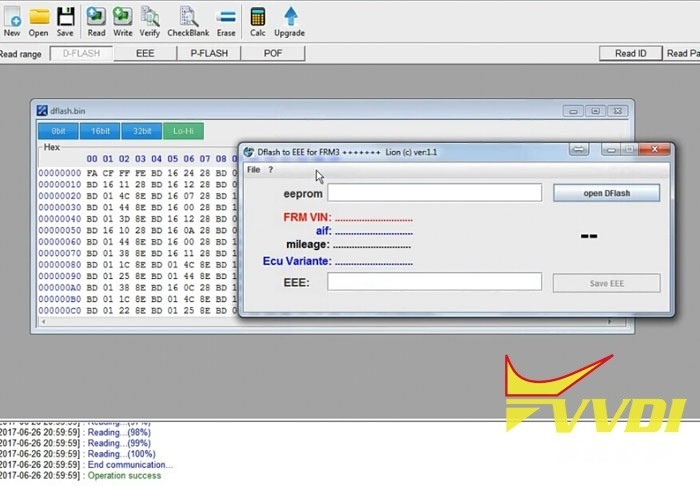Click the Save EEE button
700x486 pixels.
pos(606,283)
